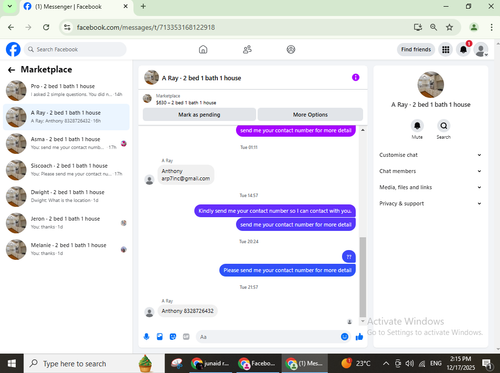The width and height of the screenshot is (500, 373).
Task: Open the Pro - 2 bed 1 bath conversation
Action: (66, 90)
